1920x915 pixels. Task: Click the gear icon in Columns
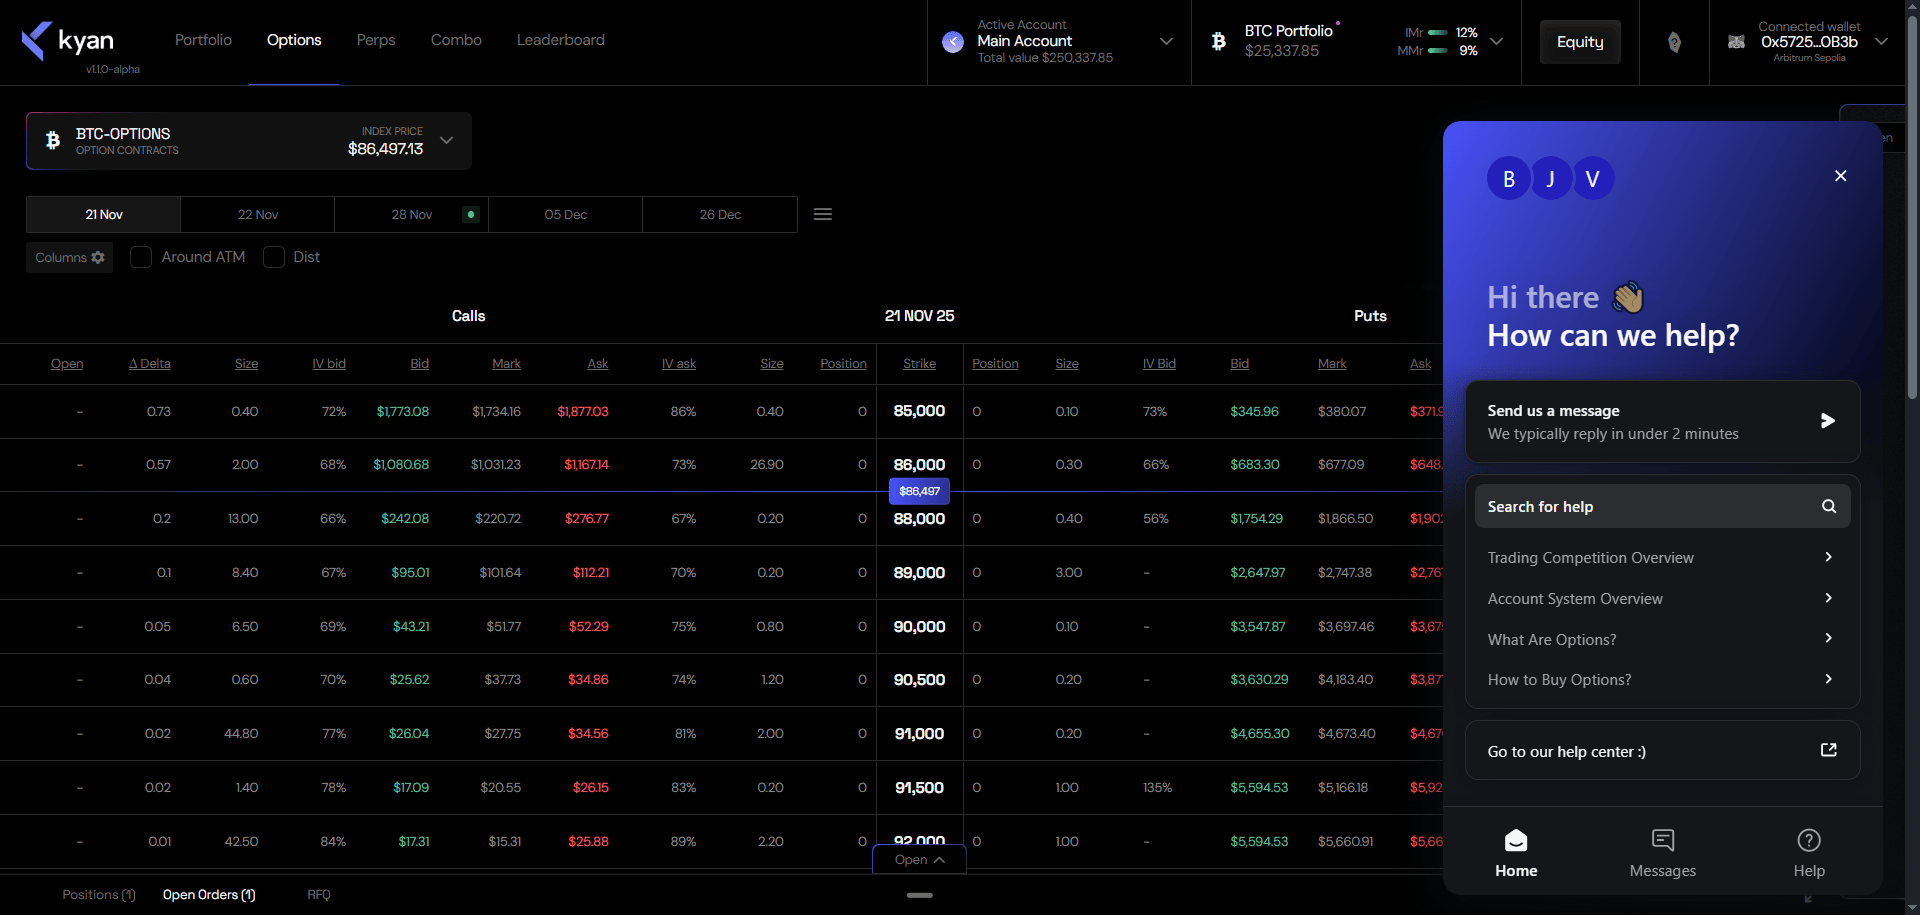point(98,258)
